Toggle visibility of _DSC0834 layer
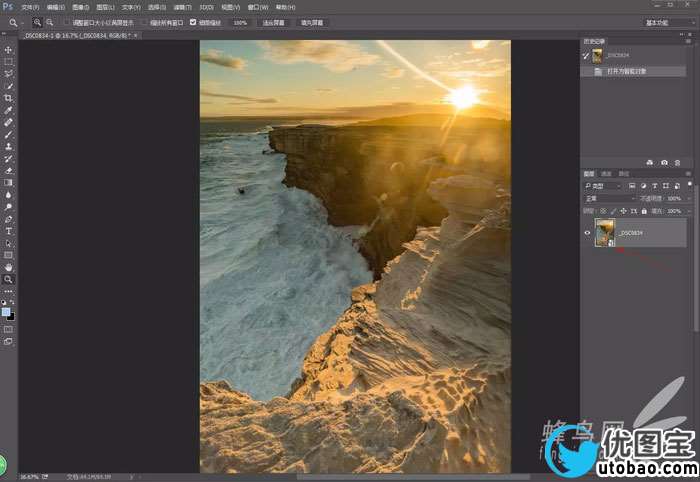 click(587, 233)
